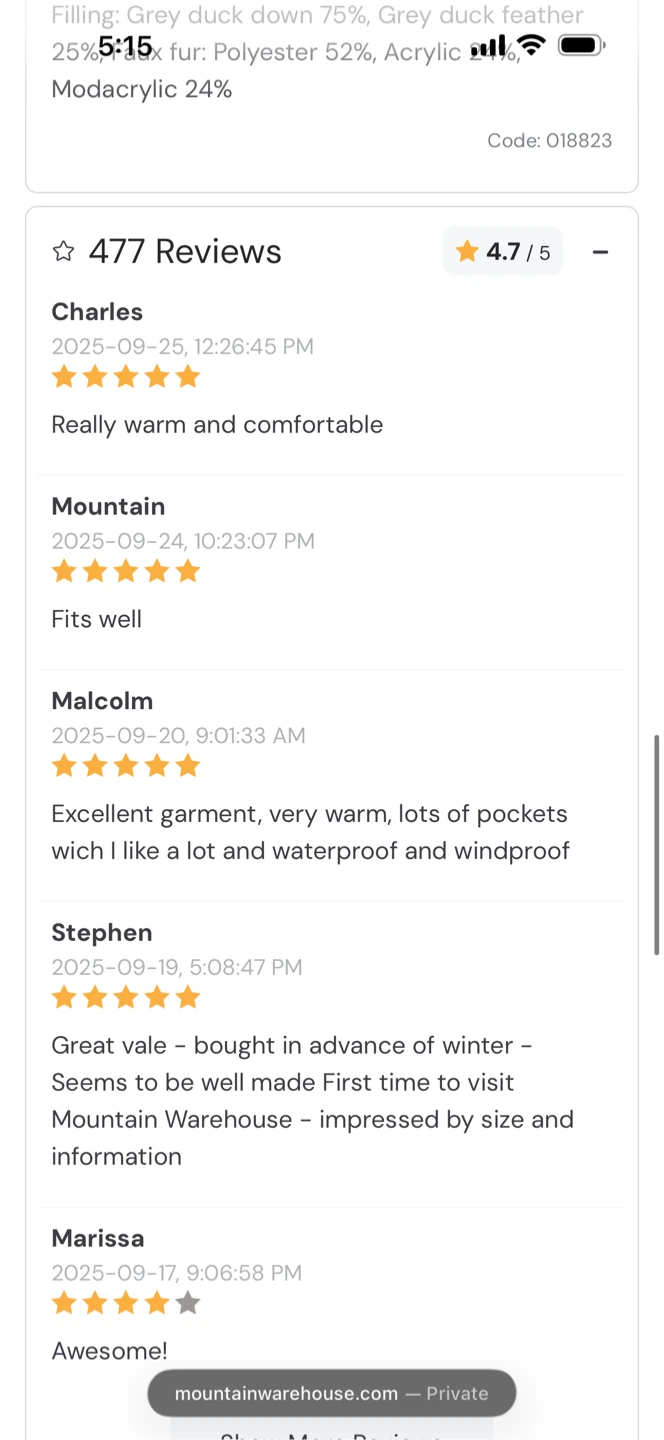
Task: Tap the first star under Mountain's review
Action: (x=63, y=571)
